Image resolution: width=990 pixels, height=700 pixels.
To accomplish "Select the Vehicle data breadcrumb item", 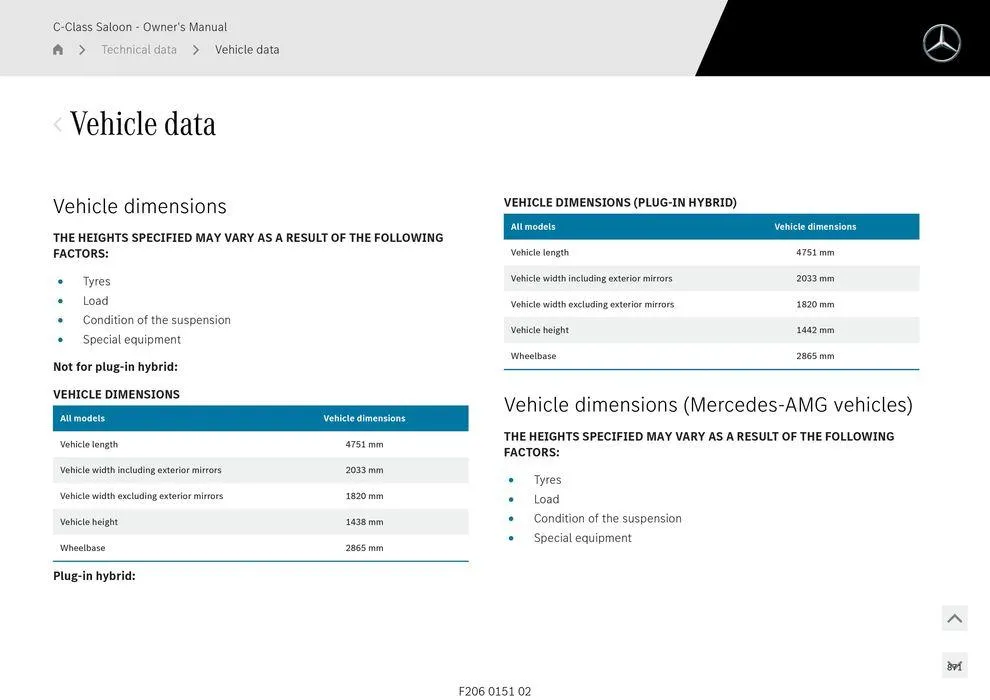I will coord(247,50).
